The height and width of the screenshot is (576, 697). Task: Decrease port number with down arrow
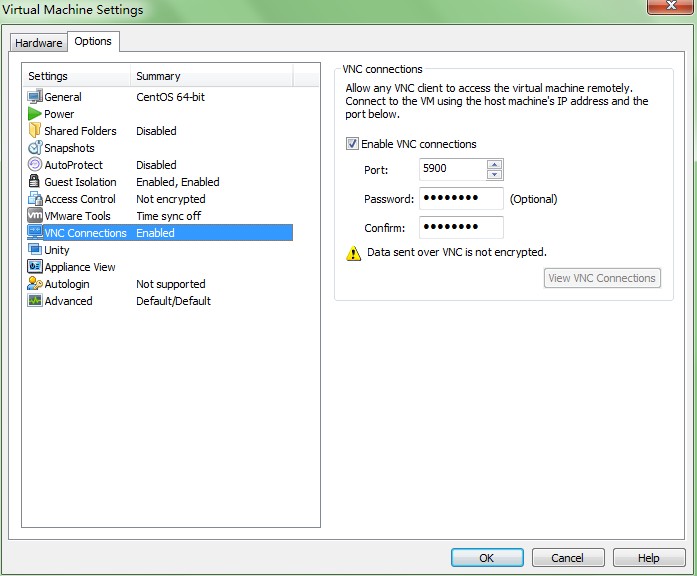(494, 175)
